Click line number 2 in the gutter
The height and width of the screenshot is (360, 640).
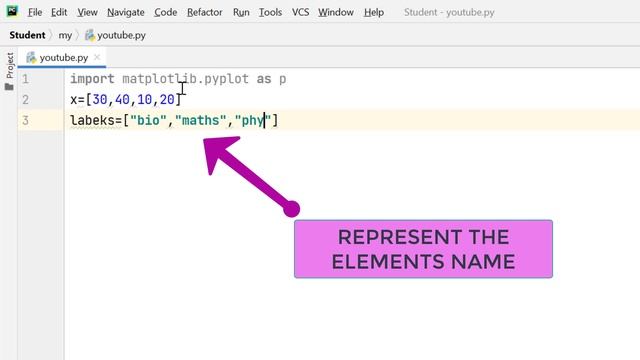25,100
